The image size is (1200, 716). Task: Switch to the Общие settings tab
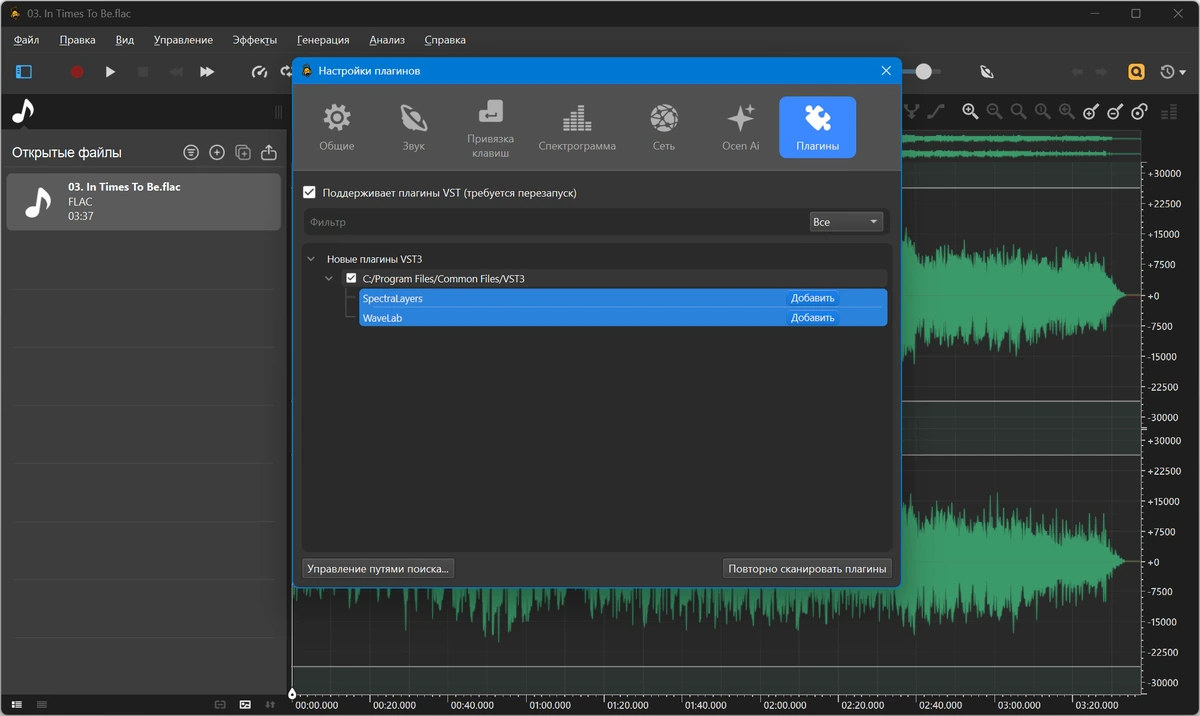pos(337,127)
